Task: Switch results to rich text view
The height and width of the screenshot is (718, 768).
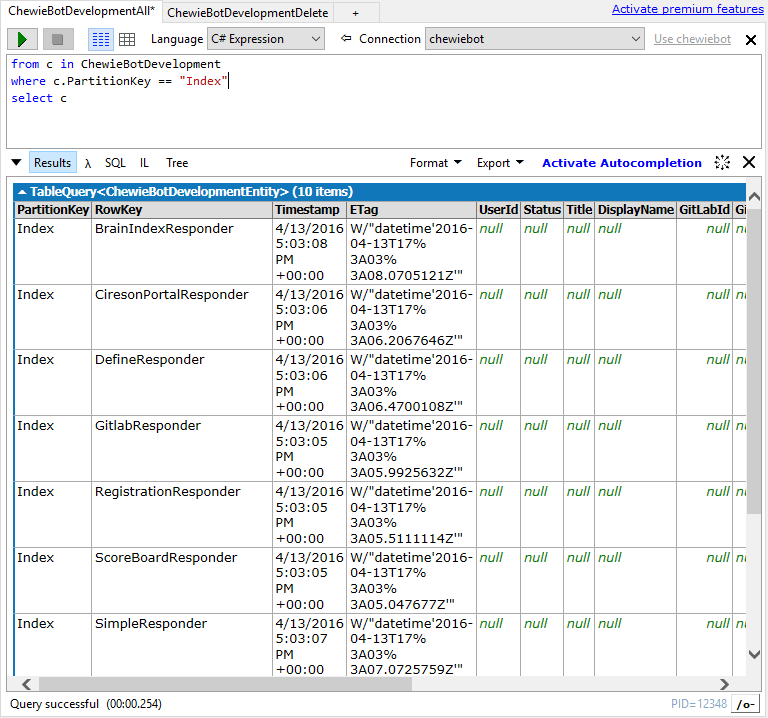Action: click(x=101, y=39)
